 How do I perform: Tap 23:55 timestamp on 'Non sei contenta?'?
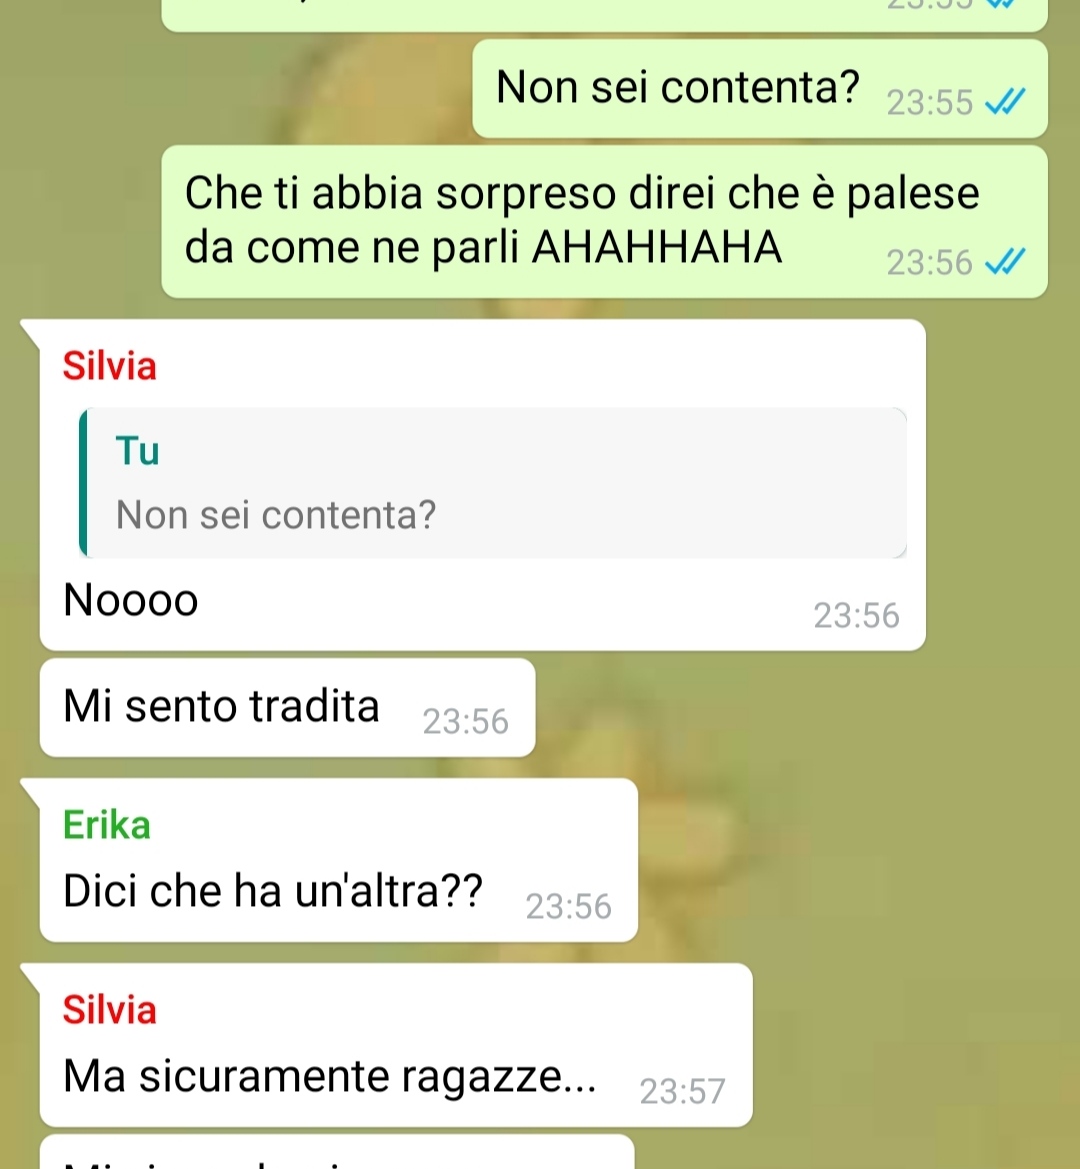pos(929,102)
